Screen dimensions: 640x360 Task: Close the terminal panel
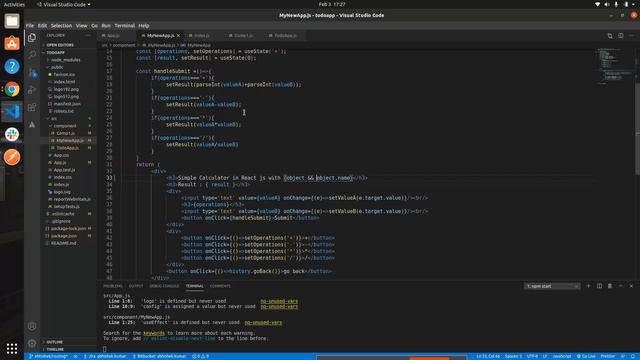[631, 286]
